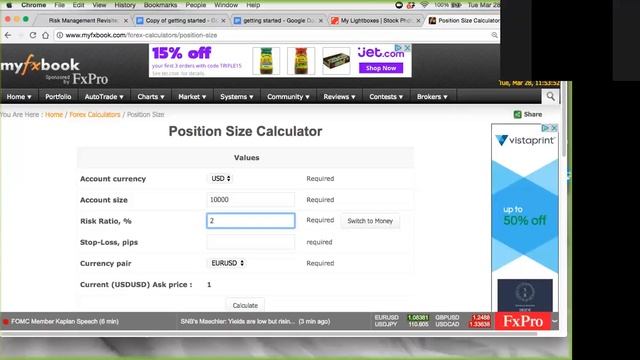Close the Risk Management Revisited tab
The image size is (640, 360).
pos(126,20)
